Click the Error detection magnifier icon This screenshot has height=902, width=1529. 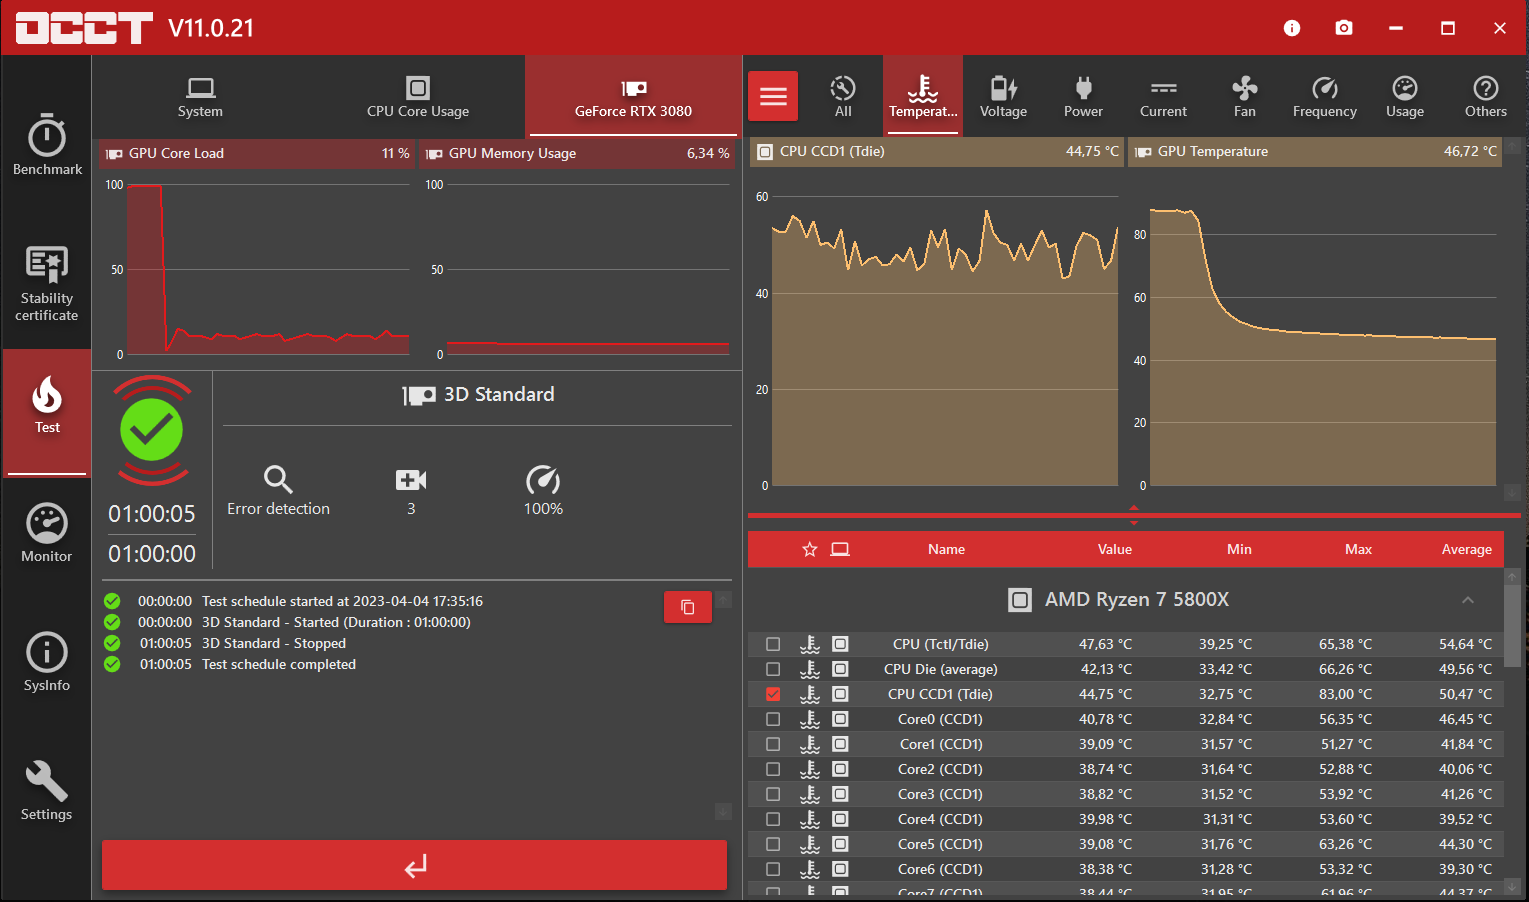[x=278, y=480]
